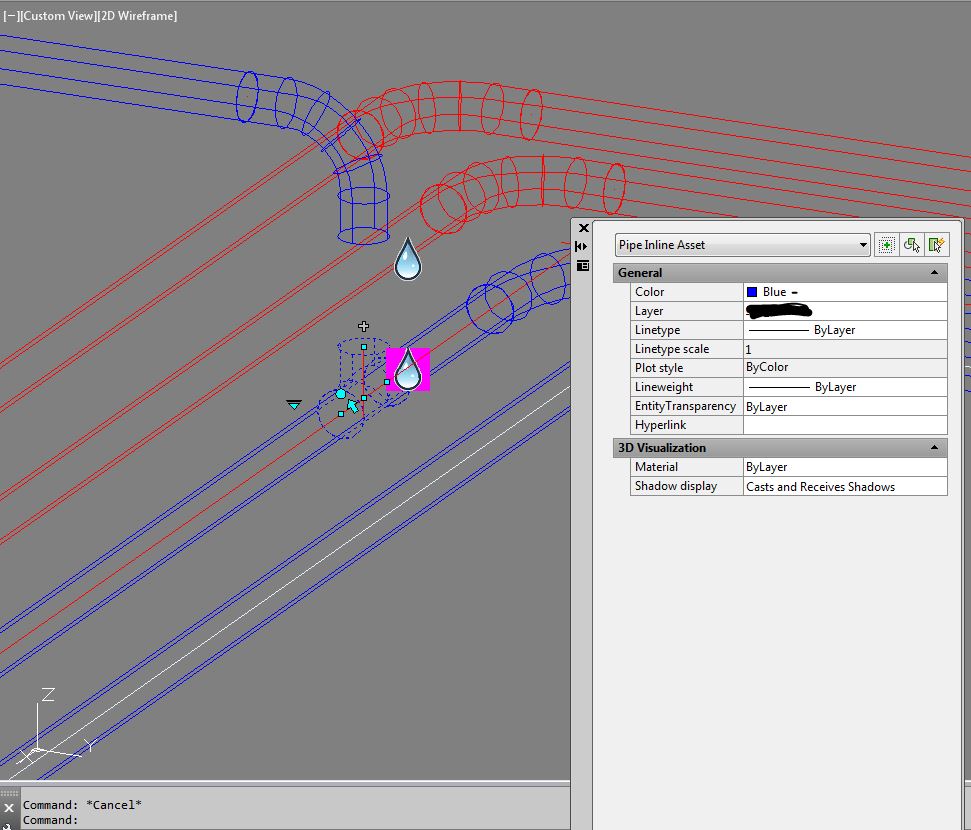This screenshot has height=830, width=971.
Task: Click the Blue color swatch
Action: [750, 291]
